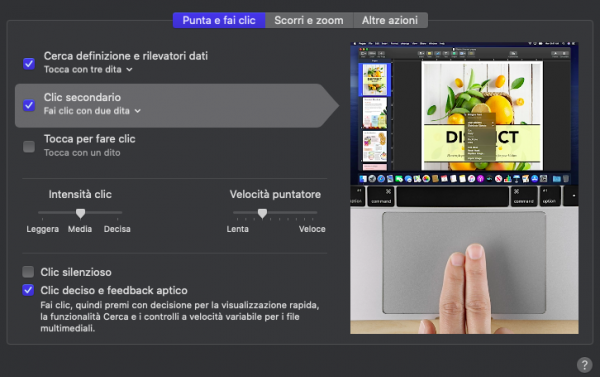The image size is (600, 377).
Task: Expand the Tocca con tre dita dropdown
Action: [88, 69]
